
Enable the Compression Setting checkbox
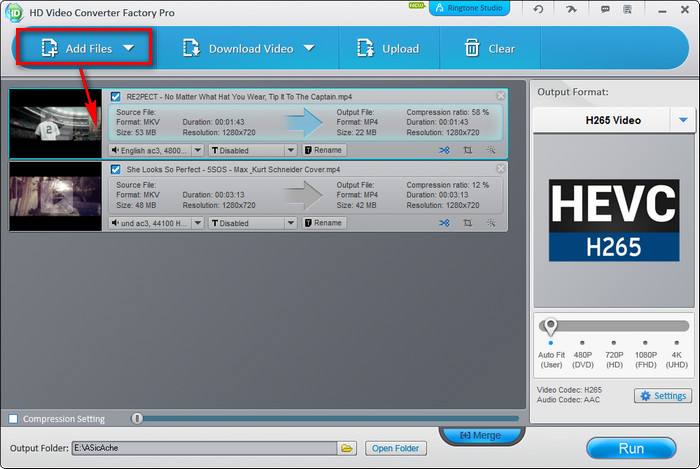click(x=13, y=419)
